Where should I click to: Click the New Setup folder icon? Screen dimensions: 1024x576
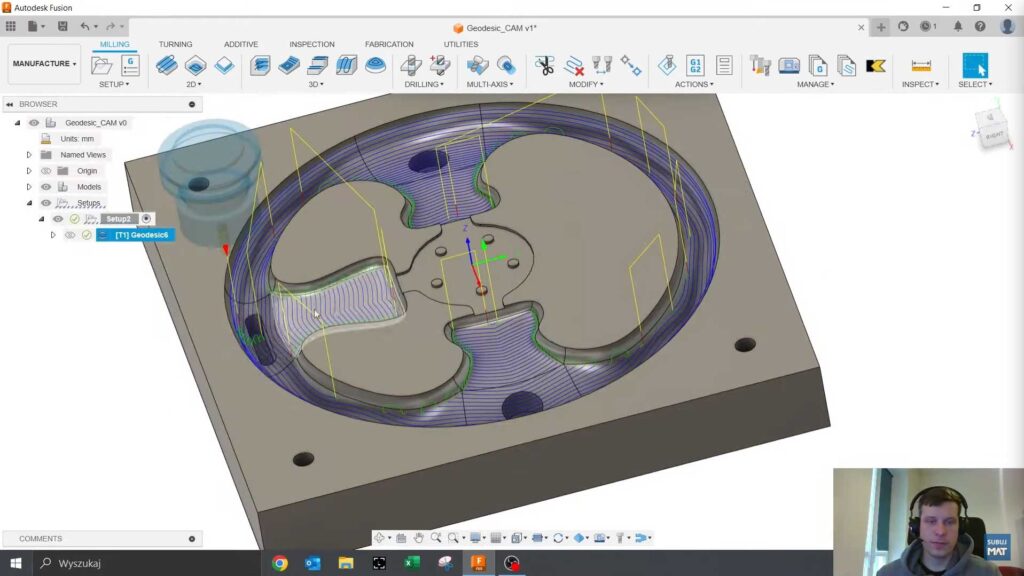coord(101,66)
